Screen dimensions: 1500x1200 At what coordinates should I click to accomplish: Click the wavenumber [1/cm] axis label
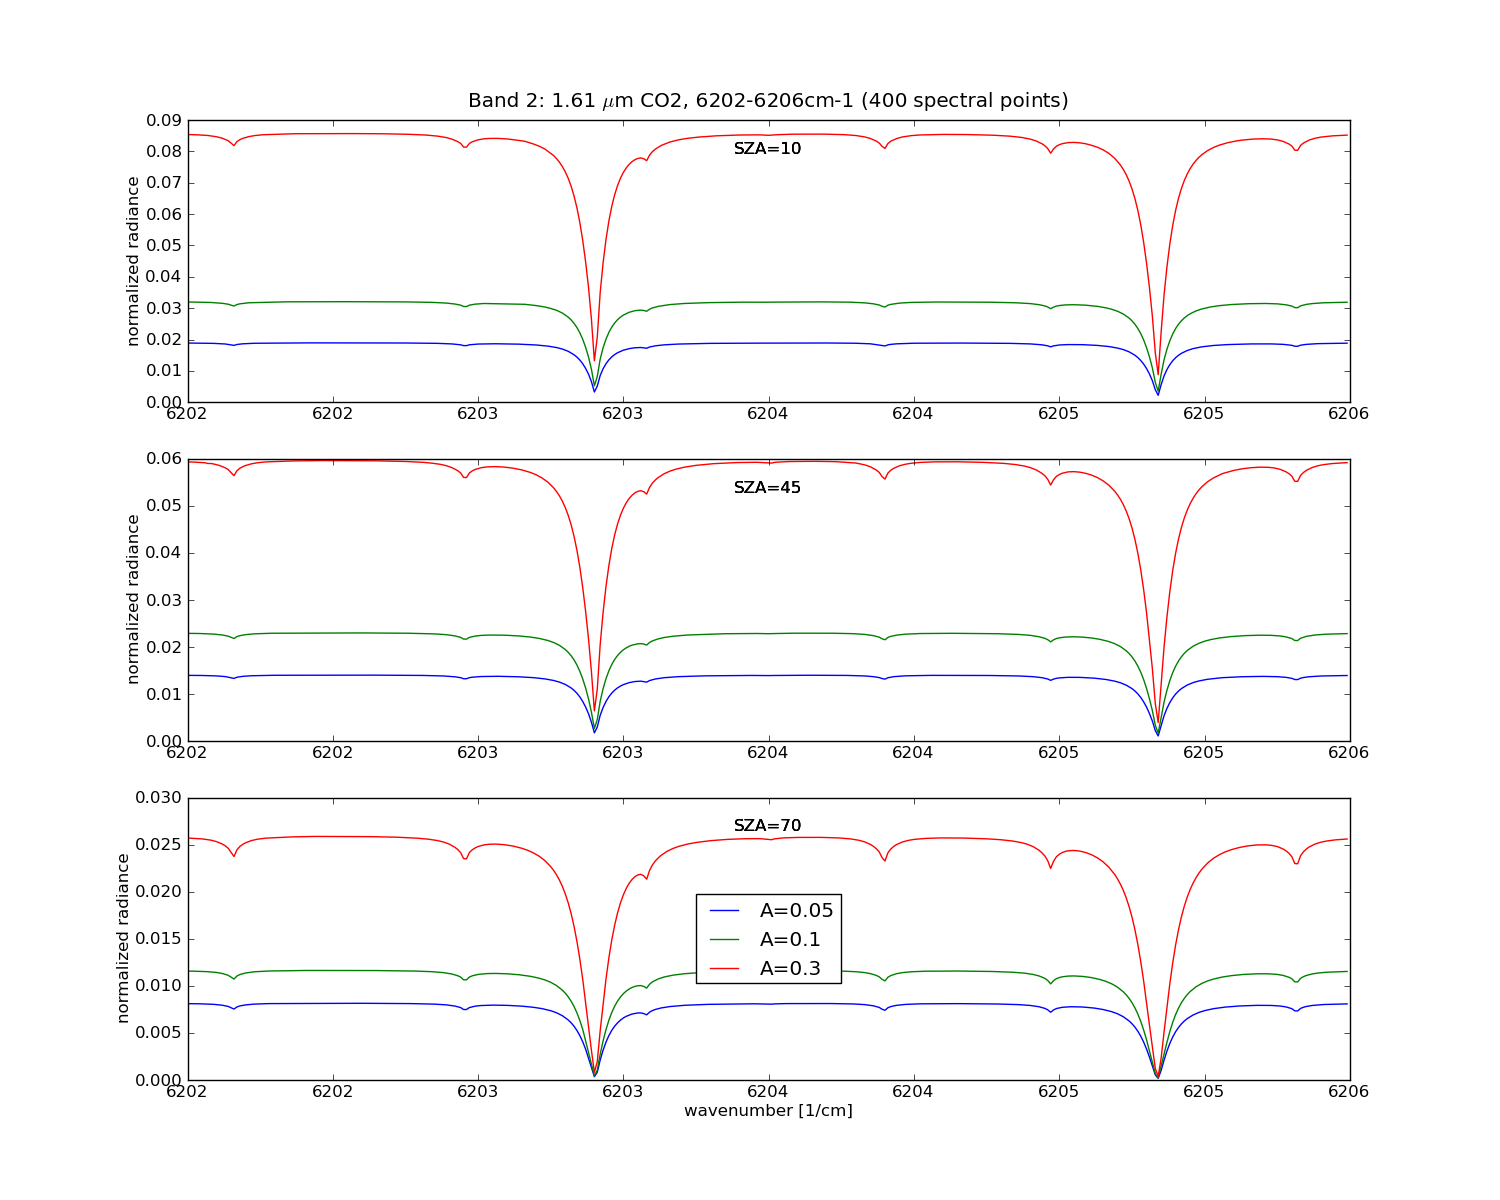pyautogui.click(x=768, y=1111)
